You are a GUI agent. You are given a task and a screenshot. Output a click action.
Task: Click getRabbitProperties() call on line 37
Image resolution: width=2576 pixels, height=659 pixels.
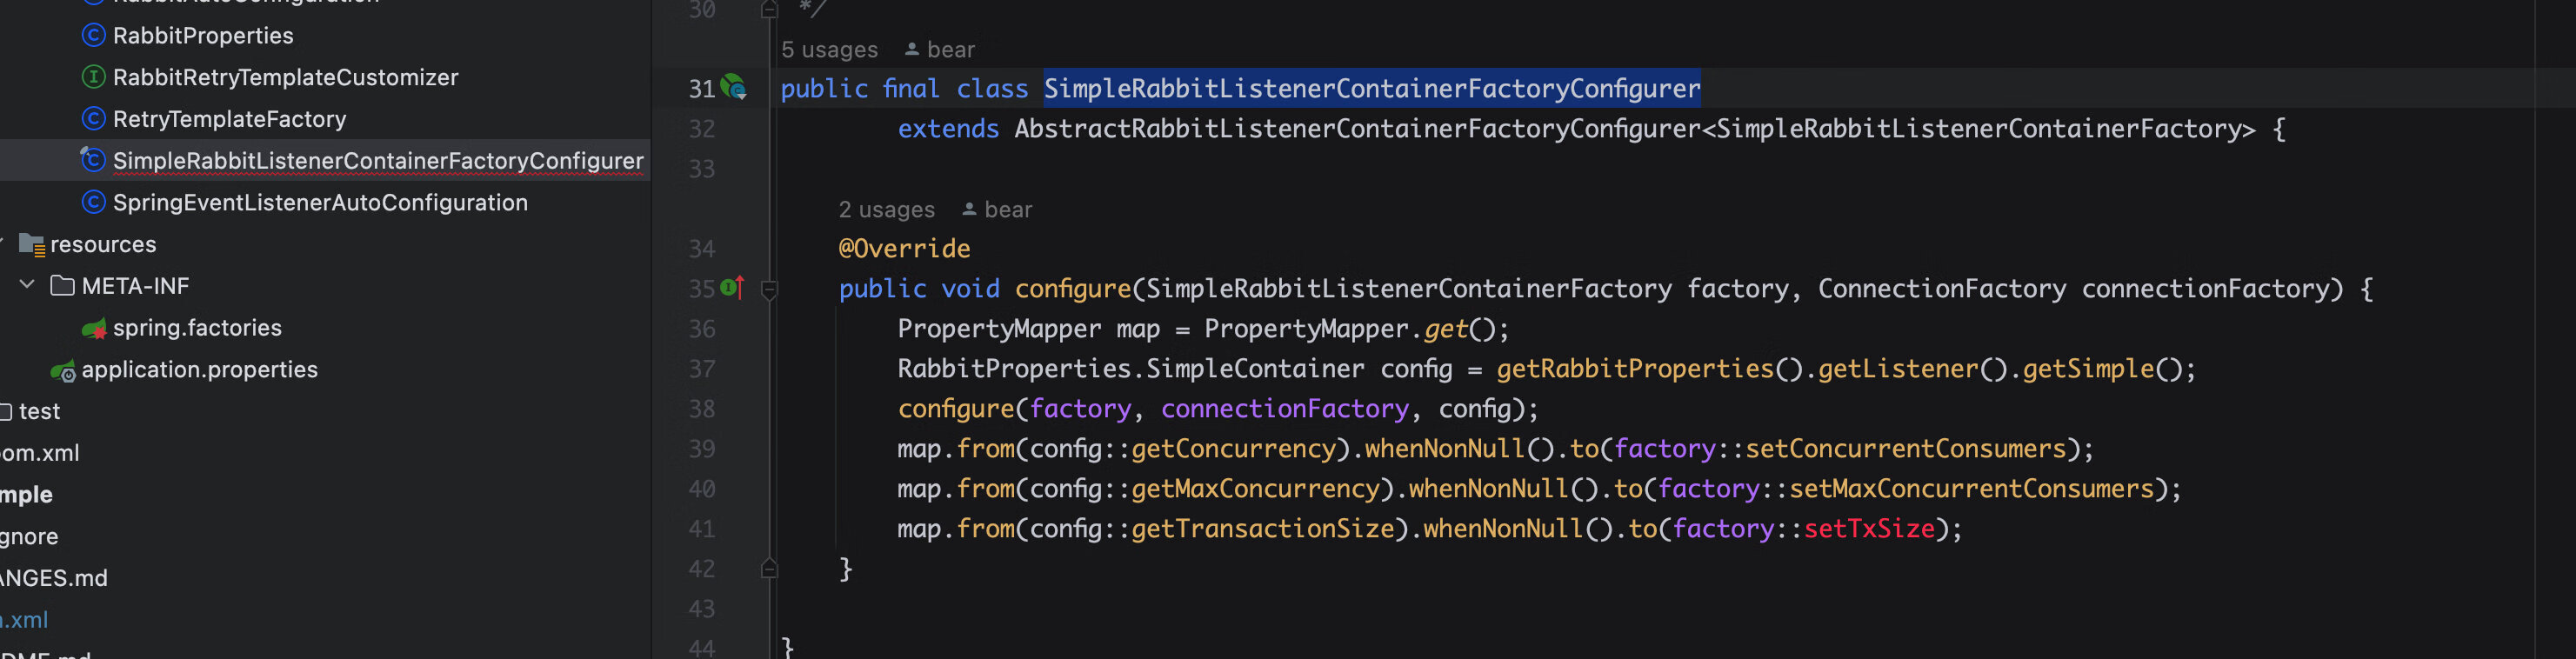1649,369
